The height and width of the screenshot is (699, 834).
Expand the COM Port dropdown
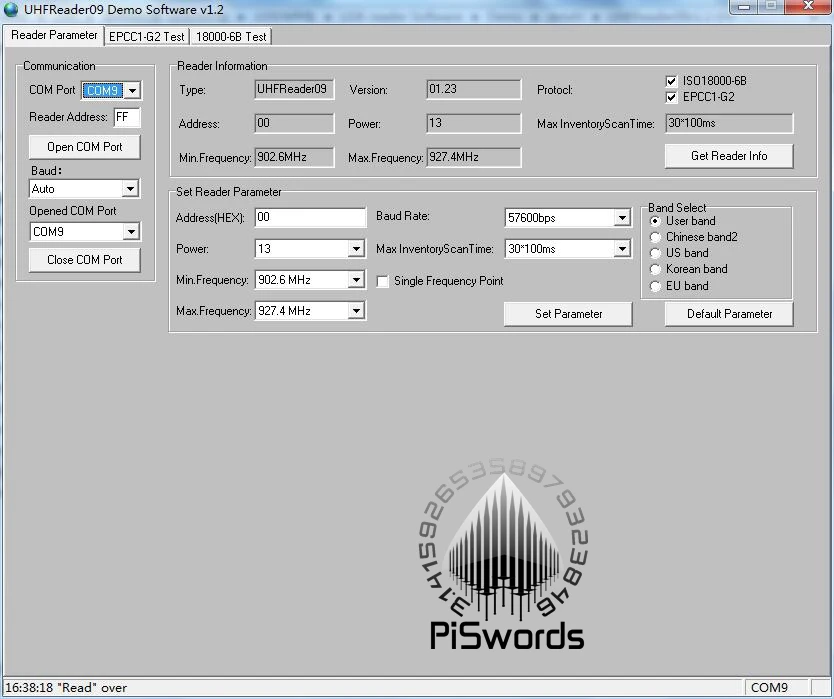pos(132,90)
